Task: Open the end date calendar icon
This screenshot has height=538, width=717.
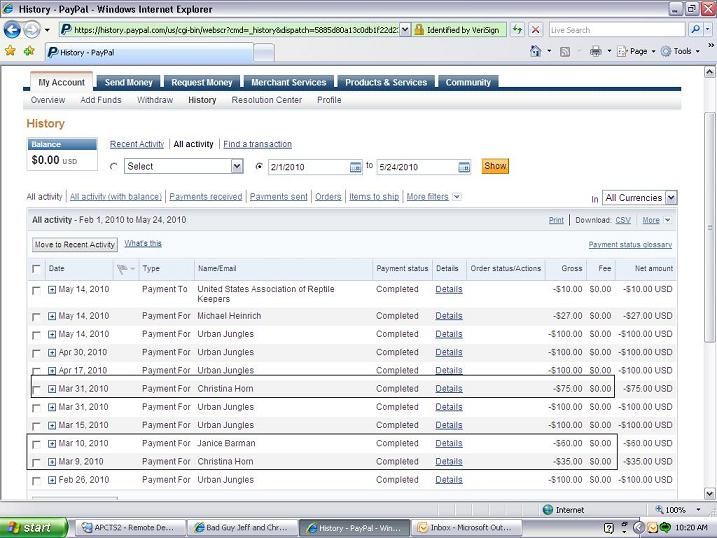Action: [464, 167]
